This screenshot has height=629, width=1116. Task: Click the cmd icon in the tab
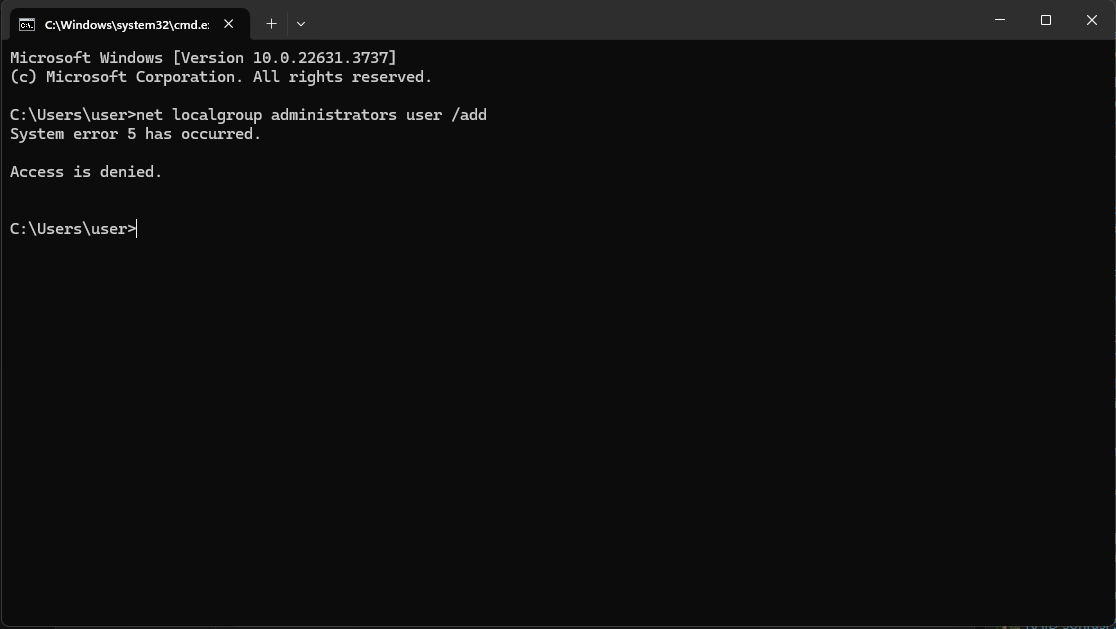(x=27, y=24)
